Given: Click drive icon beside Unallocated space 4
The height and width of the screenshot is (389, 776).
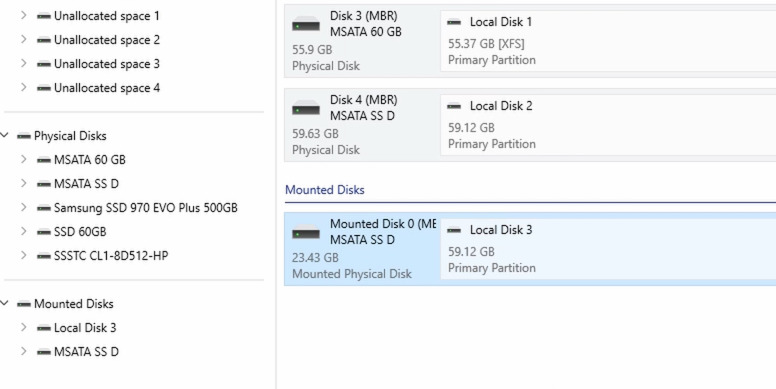Looking at the screenshot, I should pos(44,88).
